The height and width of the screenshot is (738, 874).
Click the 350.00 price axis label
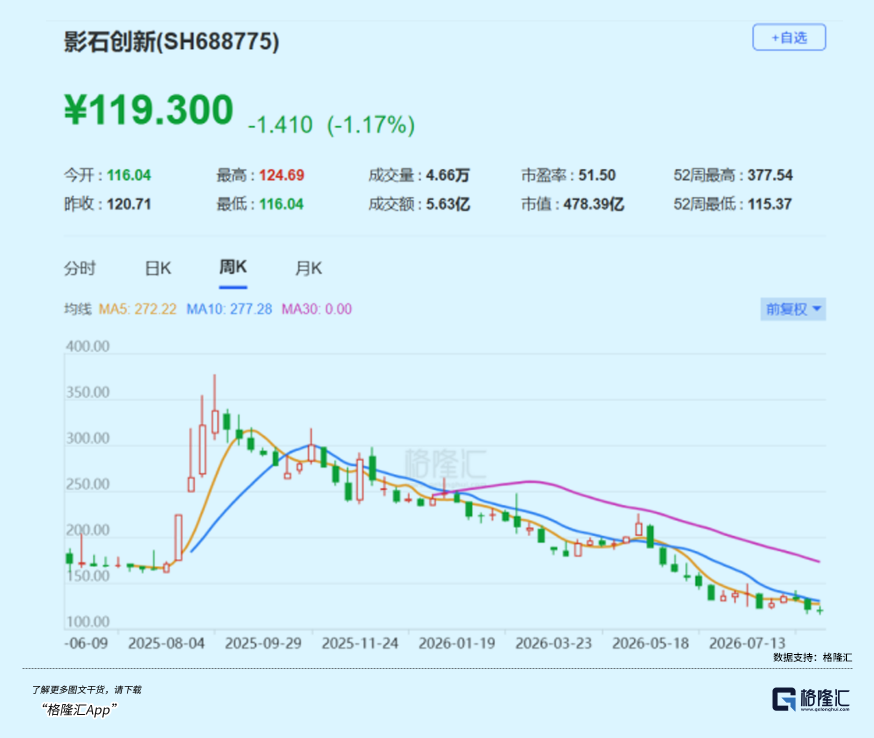click(x=88, y=392)
